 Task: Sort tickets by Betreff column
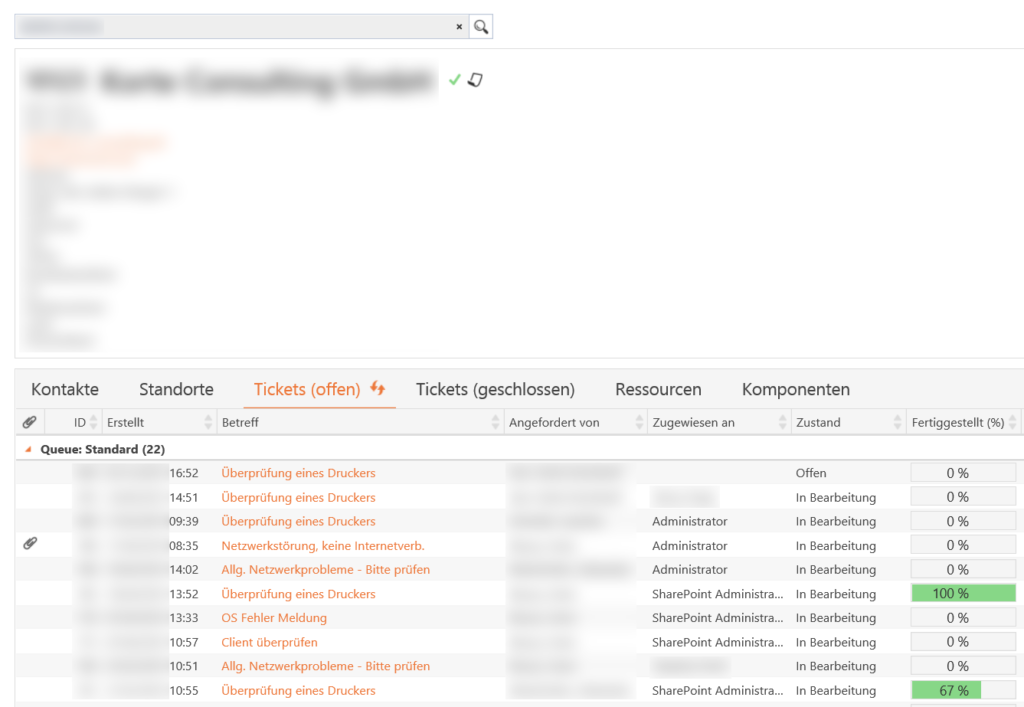pos(240,422)
